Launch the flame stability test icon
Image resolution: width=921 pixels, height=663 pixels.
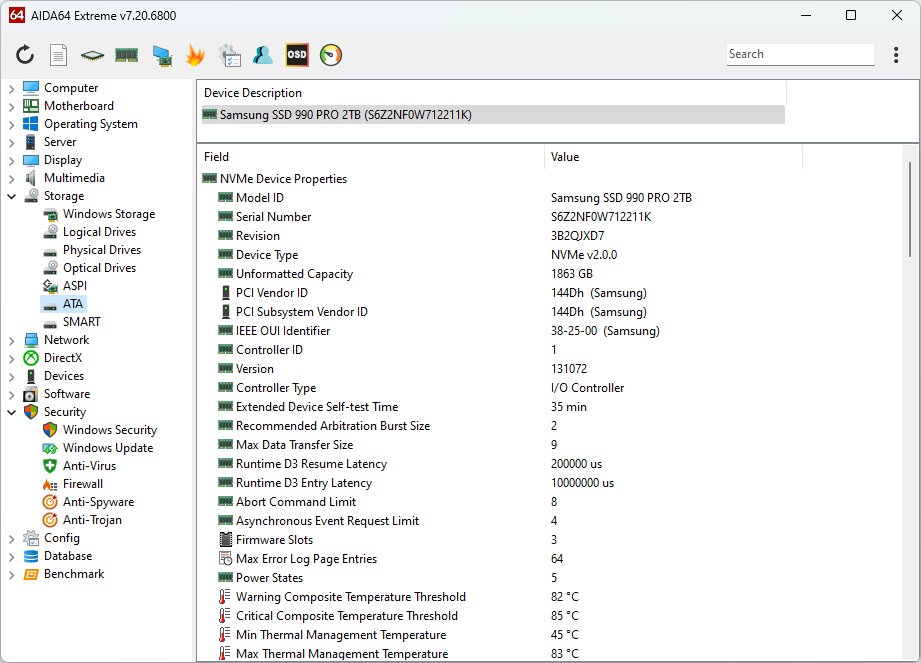pos(195,55)
